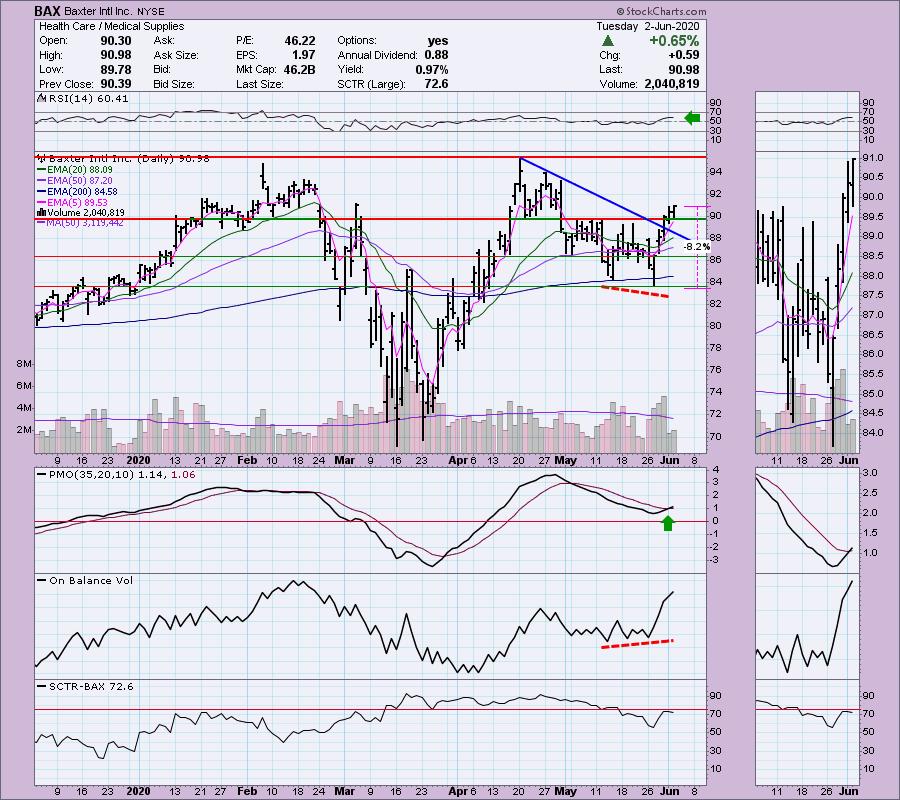Click the Chg value +0.59
The width and height of the screenshot is (900, 800).
point(684,55)
